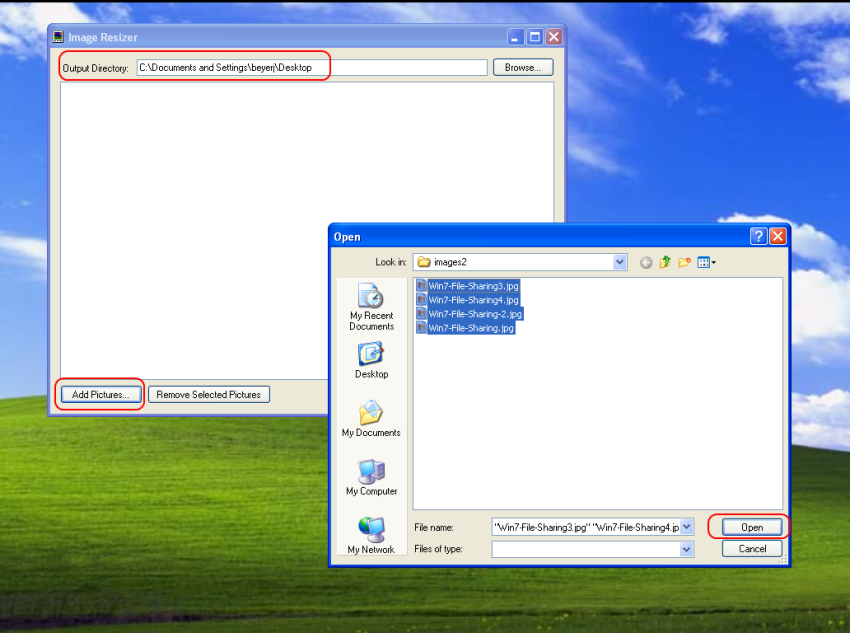The width and height of the screenshot is (850, 633).
Task: Click file icon of Win7-File-Sharing3.jpg
Action: [421, 285]
